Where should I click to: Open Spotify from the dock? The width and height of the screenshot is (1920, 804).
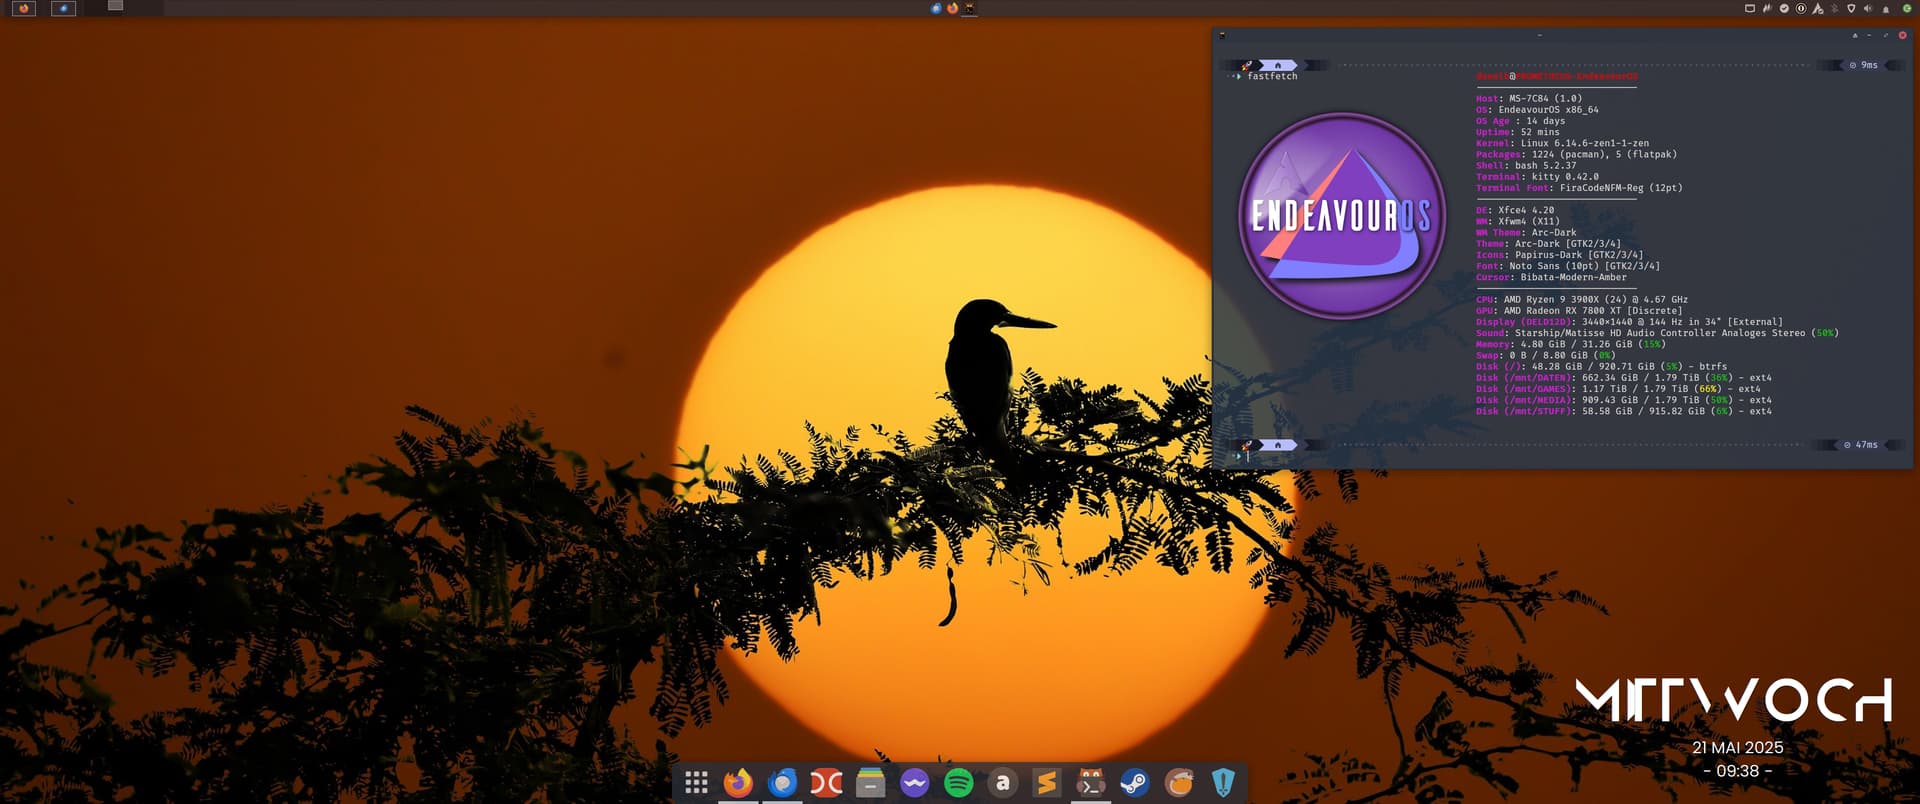[x=958, y=783]
